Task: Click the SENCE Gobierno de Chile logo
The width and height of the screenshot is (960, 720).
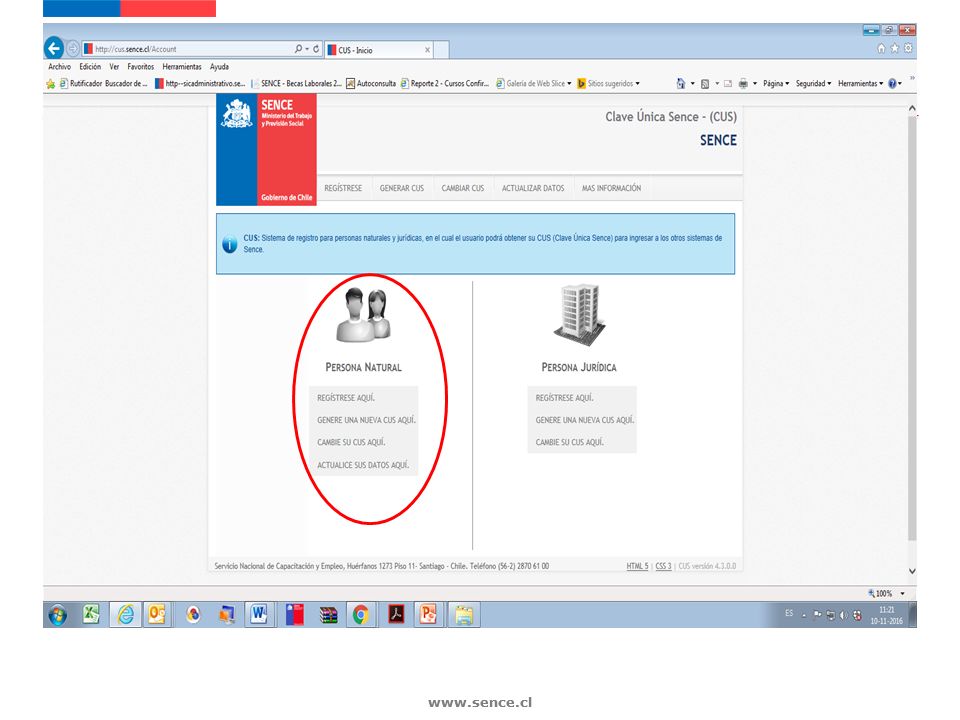Action: tap(266, 149)
